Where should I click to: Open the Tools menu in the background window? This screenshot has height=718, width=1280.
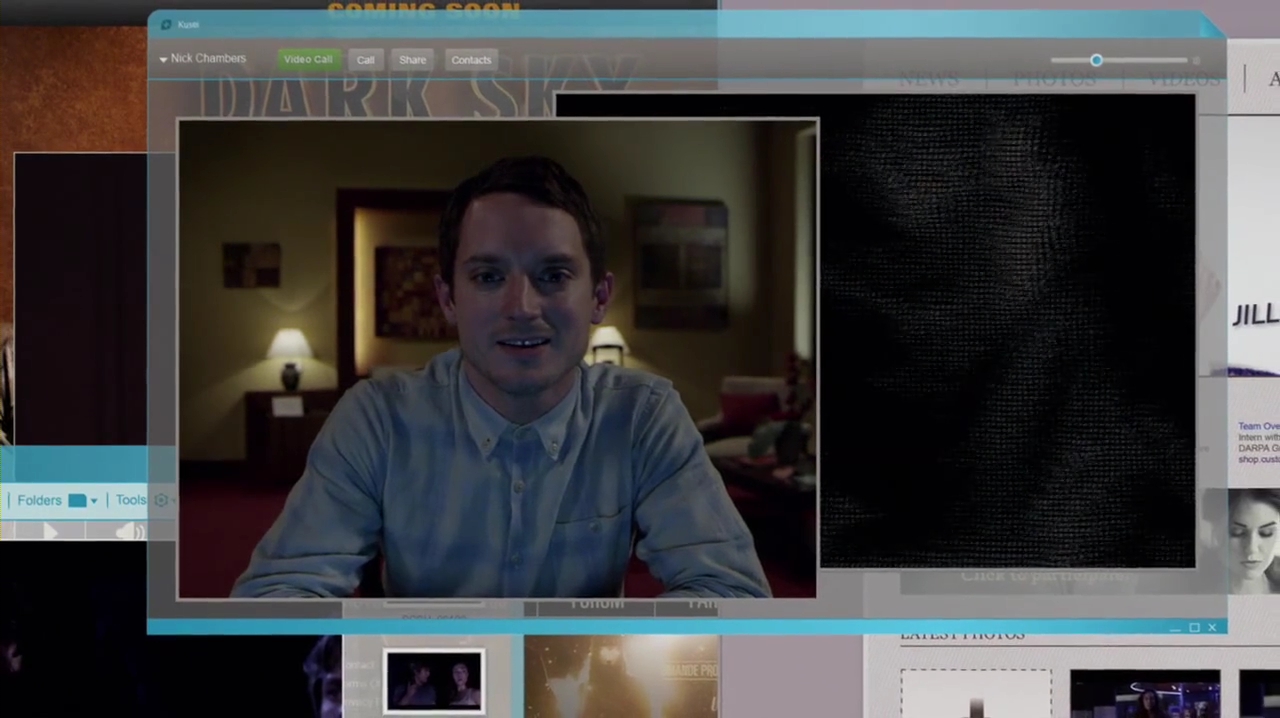[x=130, y=500]
